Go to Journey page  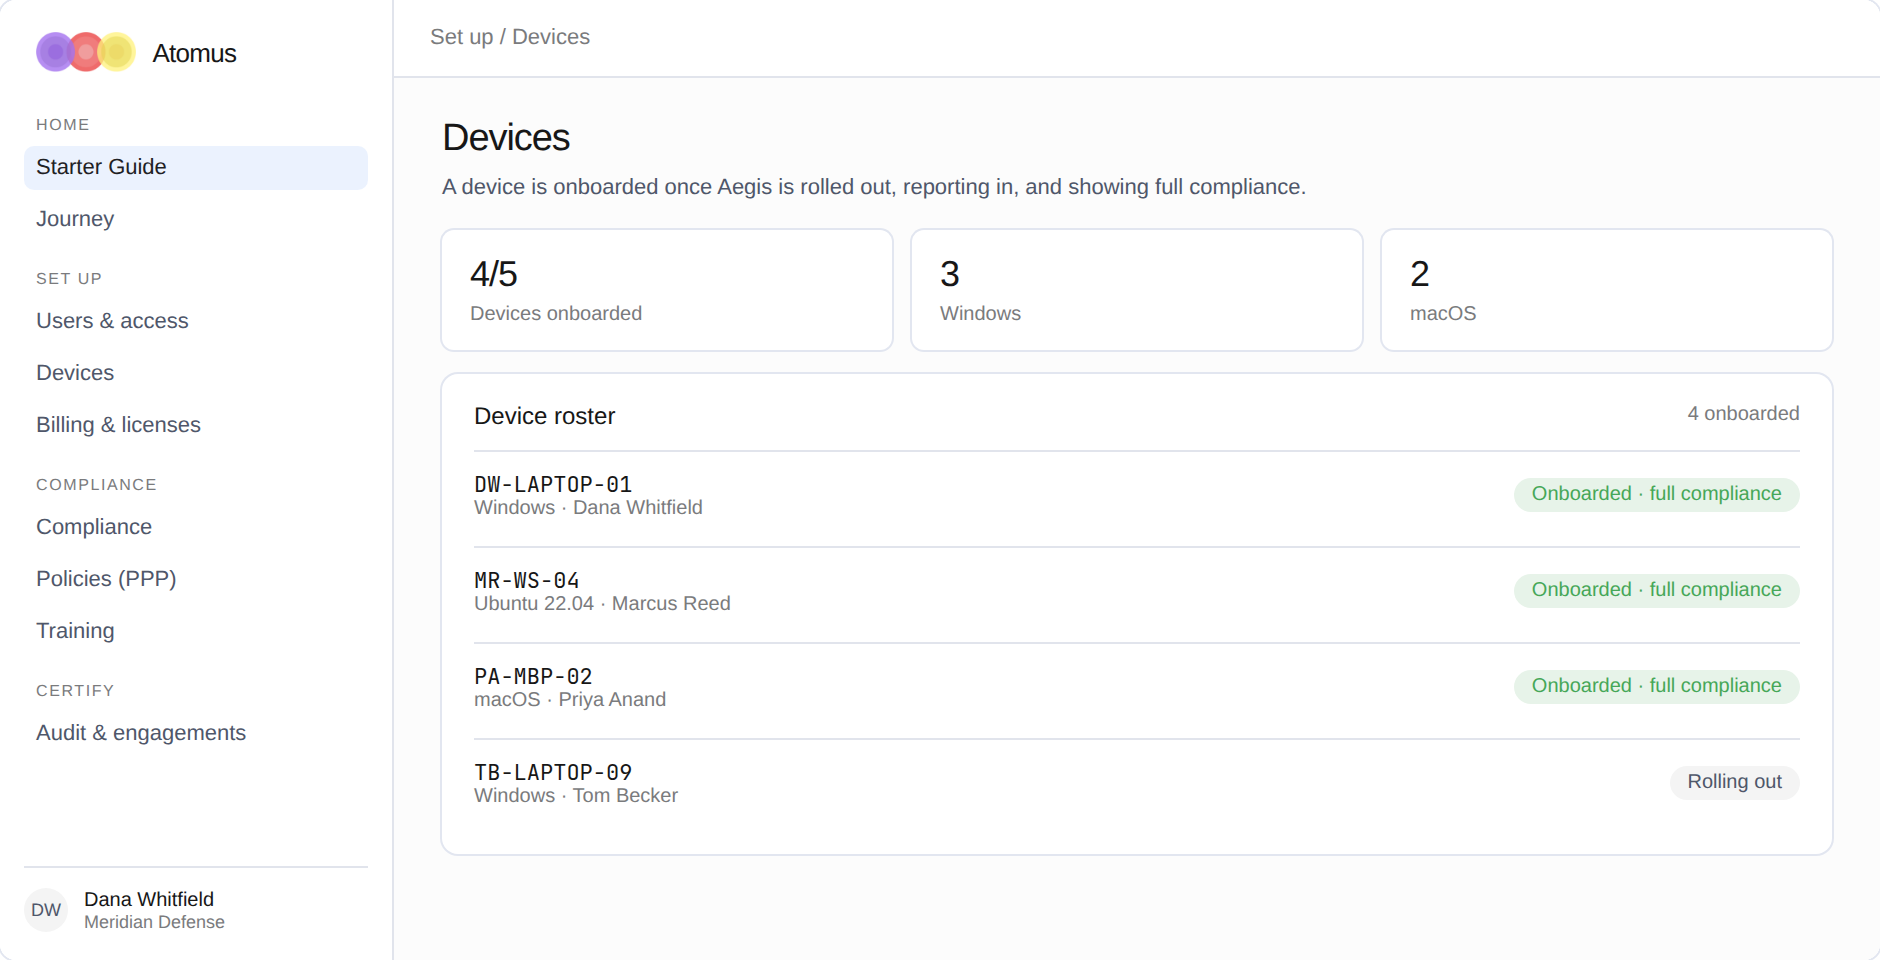pos(196,220)
